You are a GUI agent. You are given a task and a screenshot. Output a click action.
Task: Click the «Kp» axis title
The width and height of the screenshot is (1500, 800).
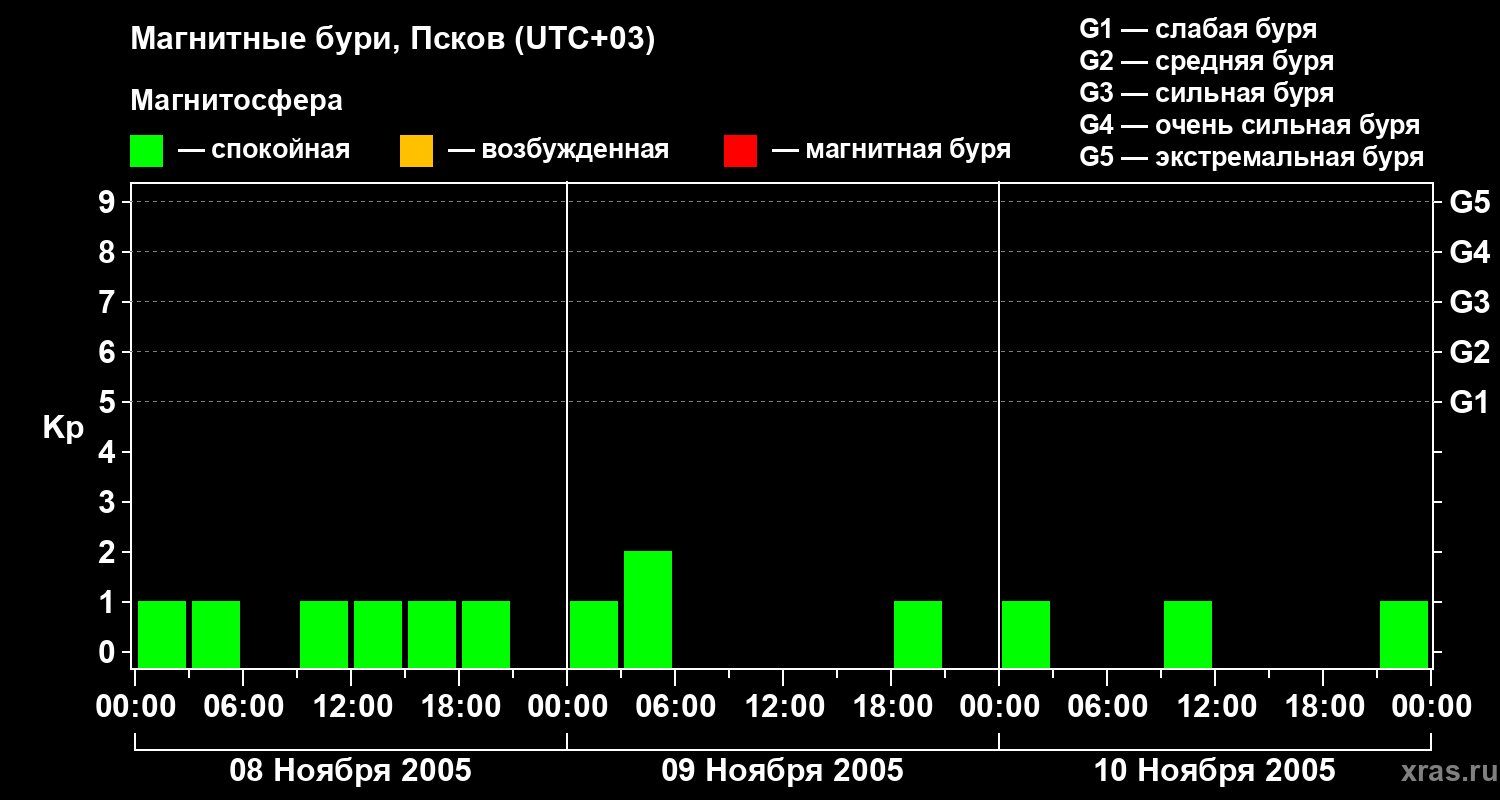pos(63,428)
